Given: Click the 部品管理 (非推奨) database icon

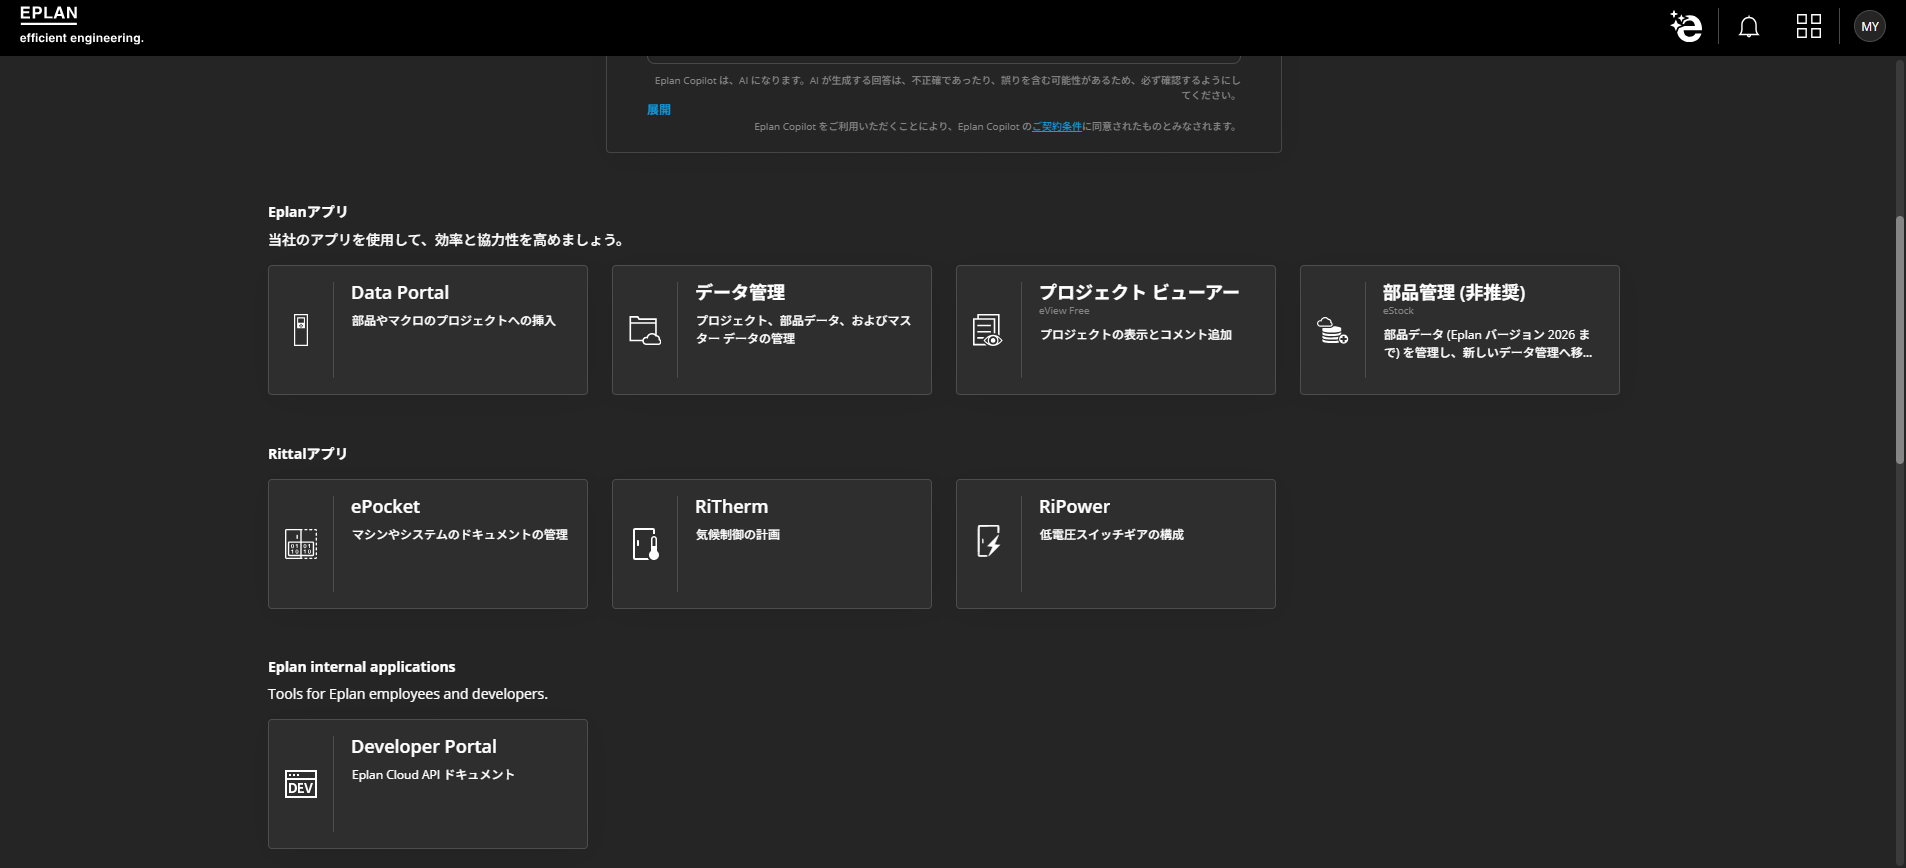Looking at the screenshot, I should (1332, 330).
